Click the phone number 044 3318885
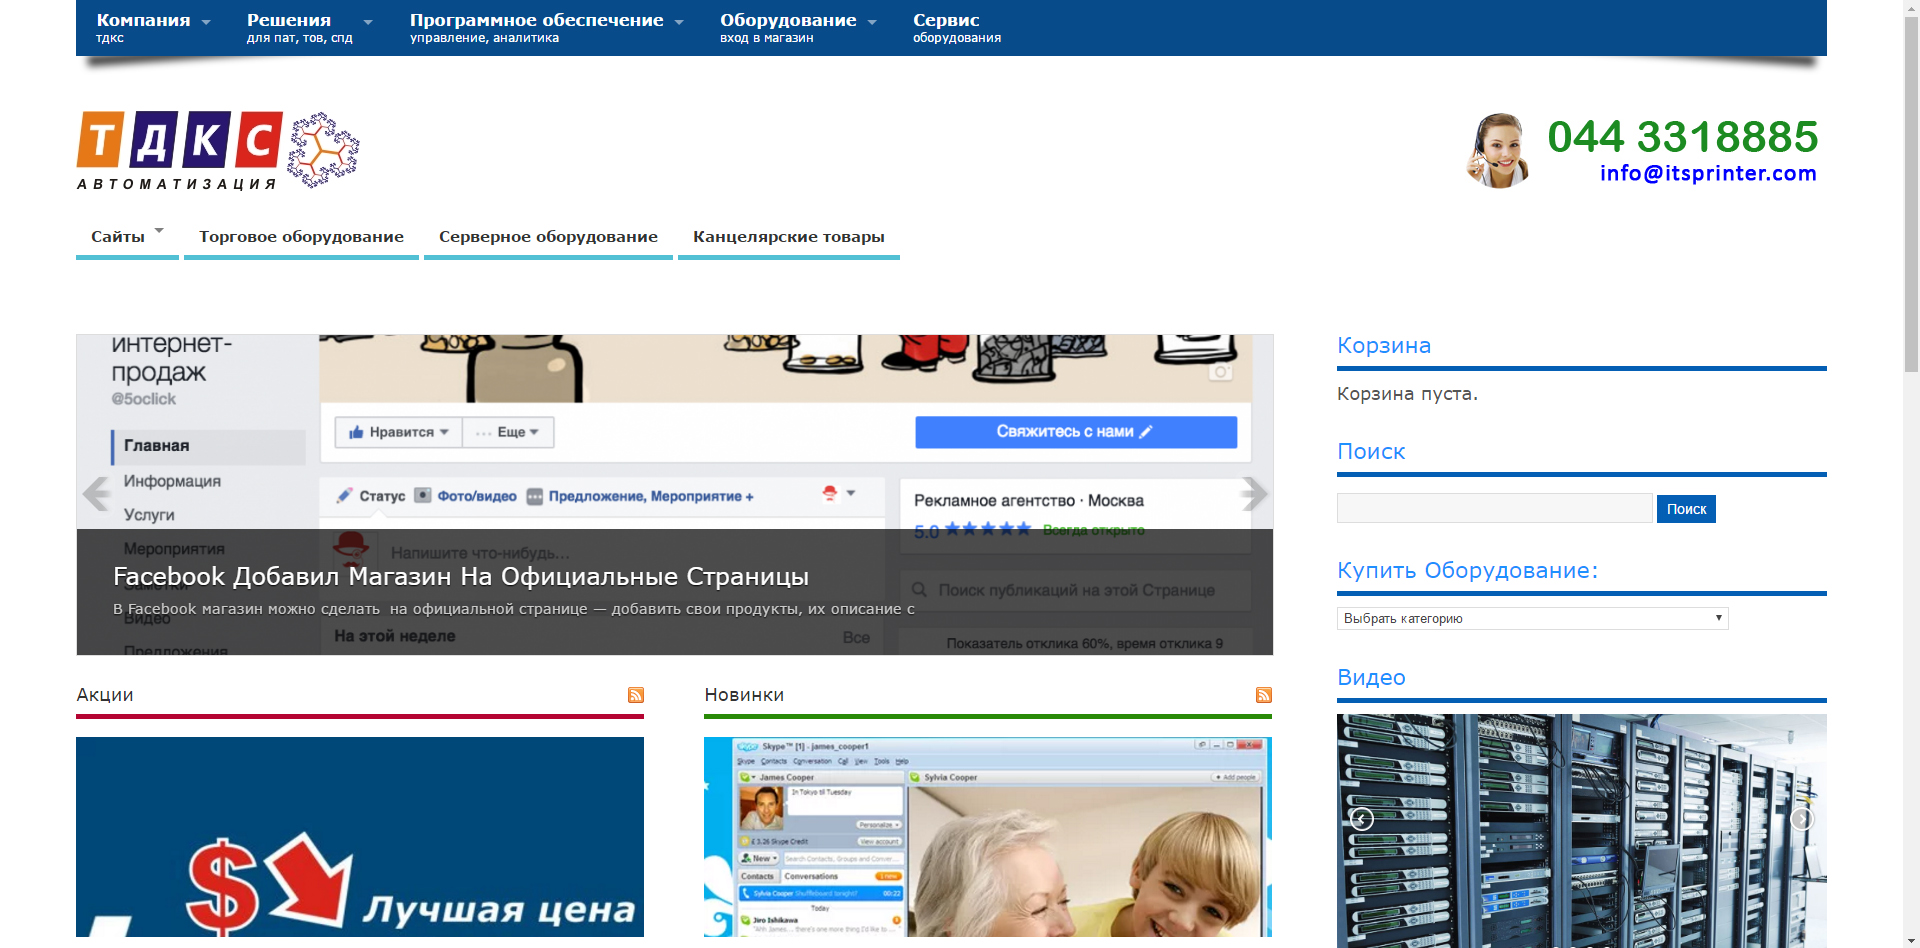The image size is (1920, 948). coord(1682,136)
